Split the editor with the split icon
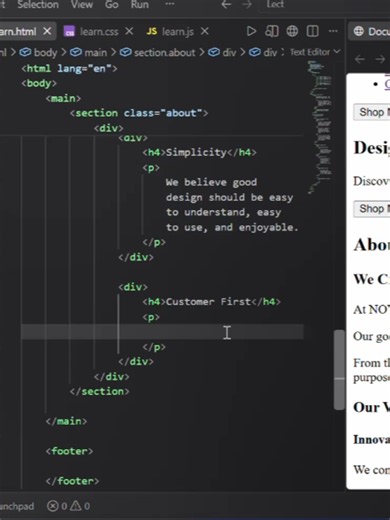 (x=312, y=31)
